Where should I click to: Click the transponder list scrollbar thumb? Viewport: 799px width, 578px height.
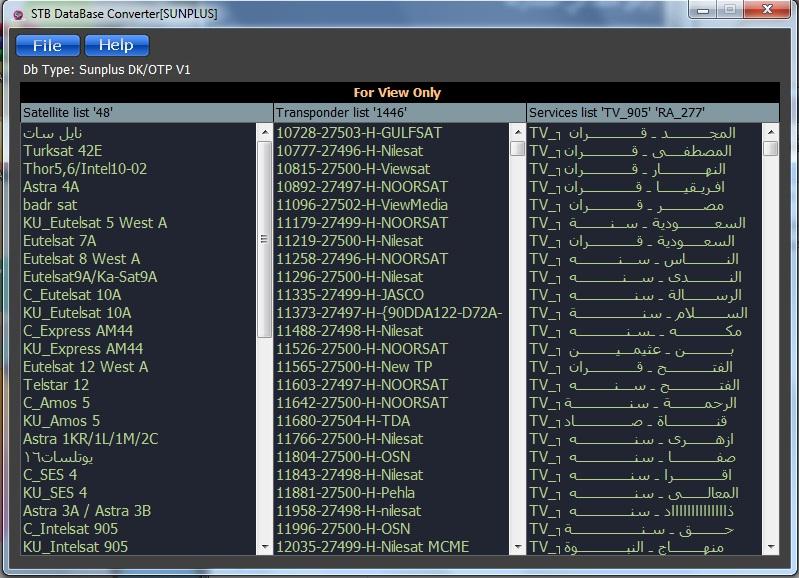pos(517,148)
